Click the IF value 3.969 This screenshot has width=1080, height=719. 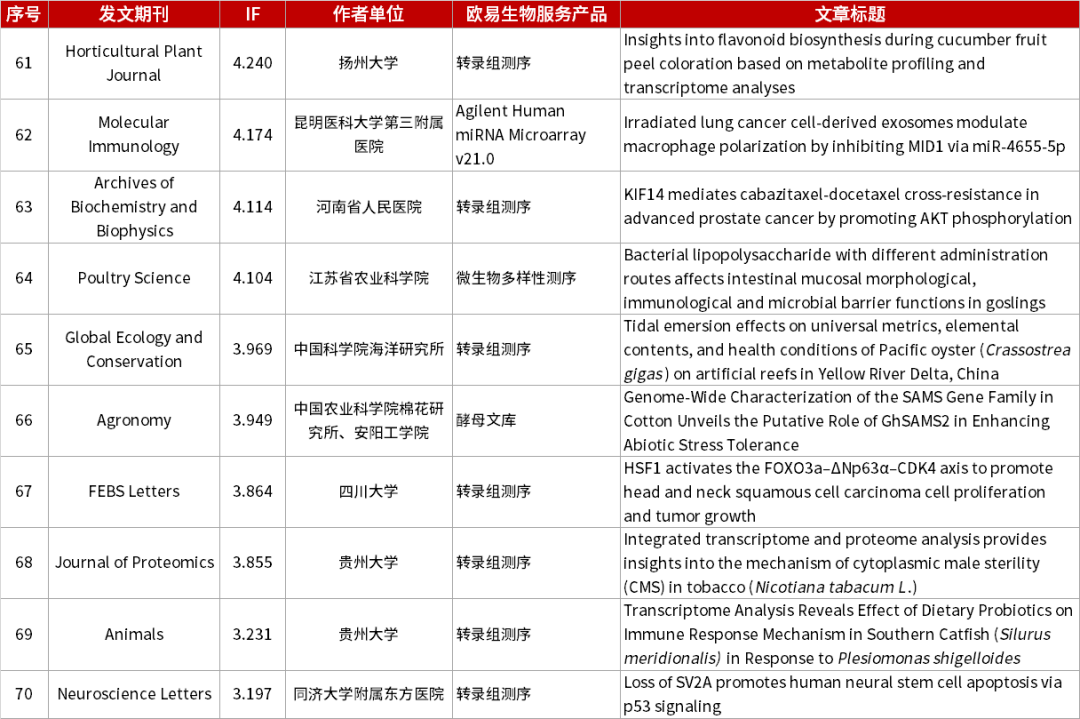tap(253, 349)
